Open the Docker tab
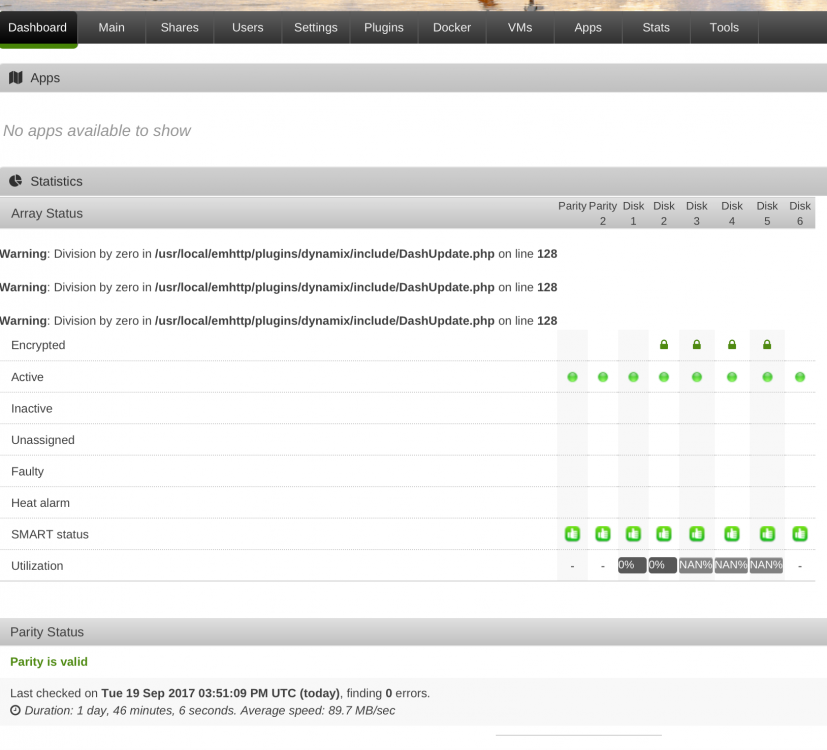Viewport: 827px width, 750px height. [x=451, y=28]
